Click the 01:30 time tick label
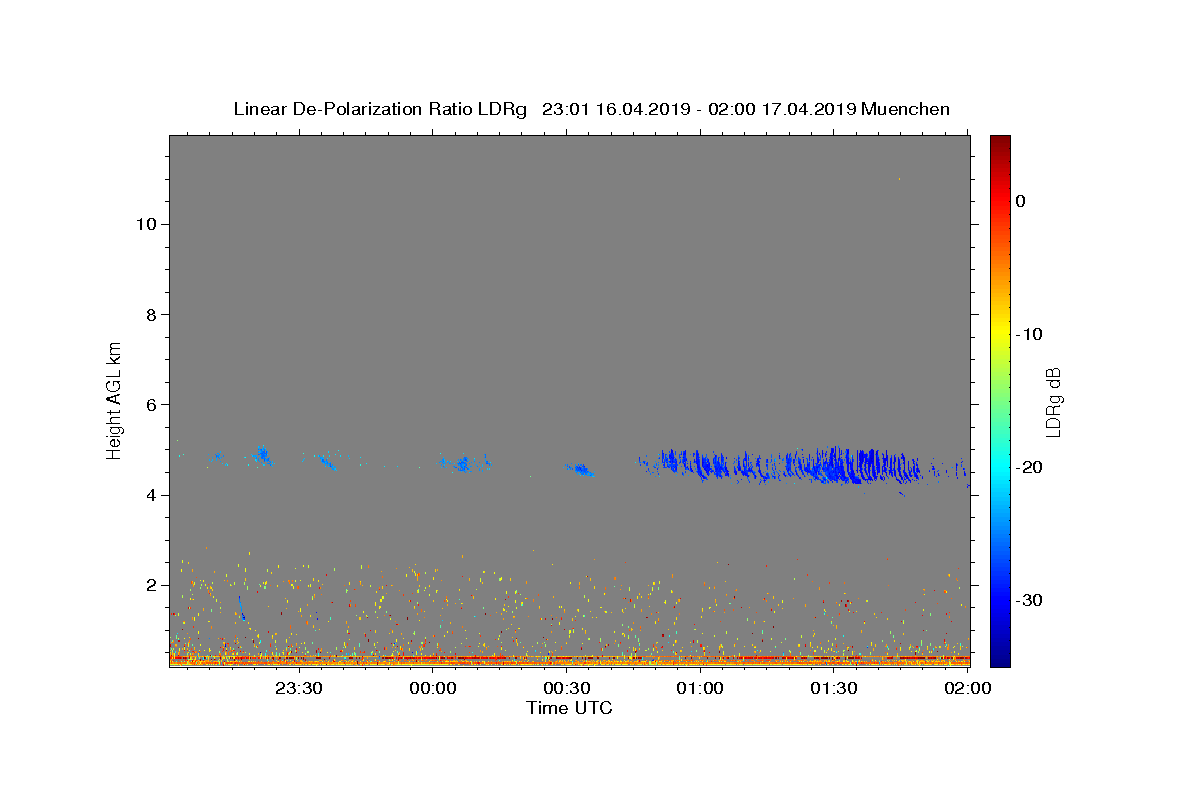 click(x=834, y=688)
